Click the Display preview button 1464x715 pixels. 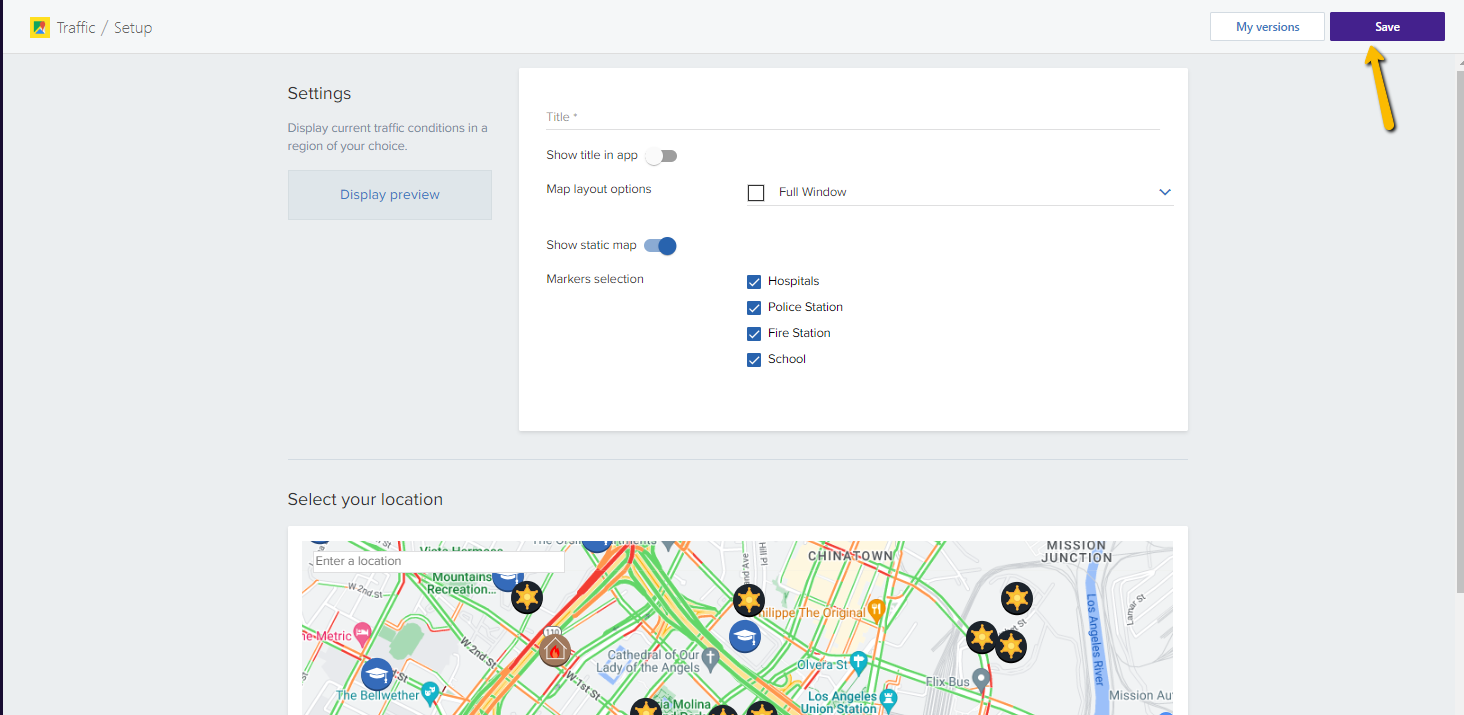click(389, 195)
